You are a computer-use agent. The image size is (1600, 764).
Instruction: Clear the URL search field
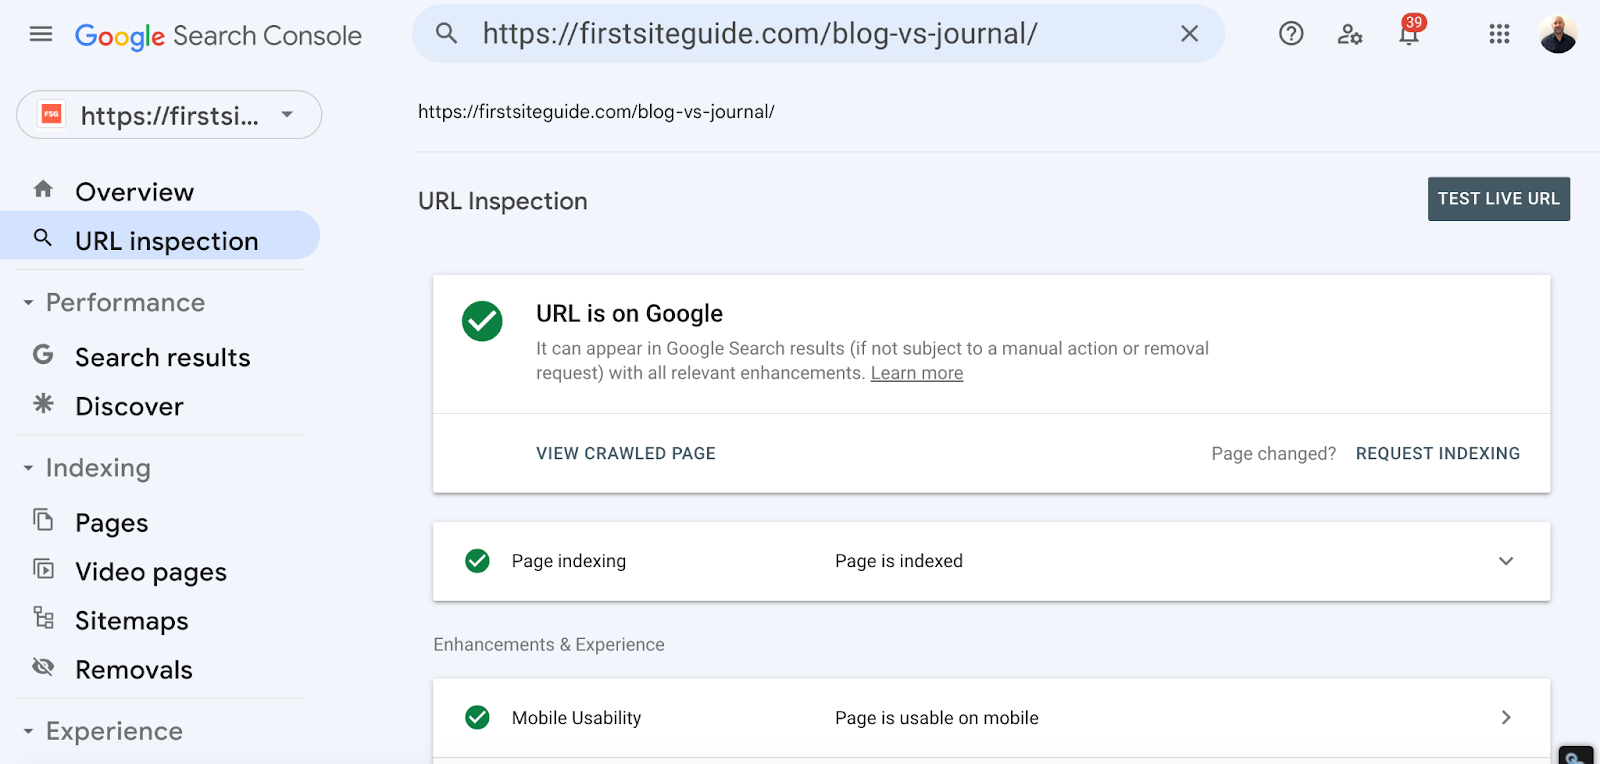coord(1189,34)
